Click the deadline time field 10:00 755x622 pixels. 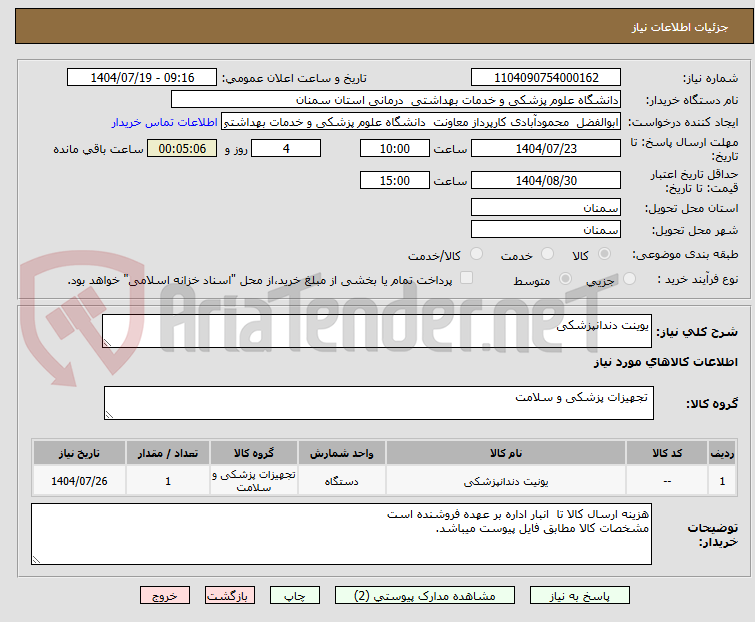tap(395, 148)
